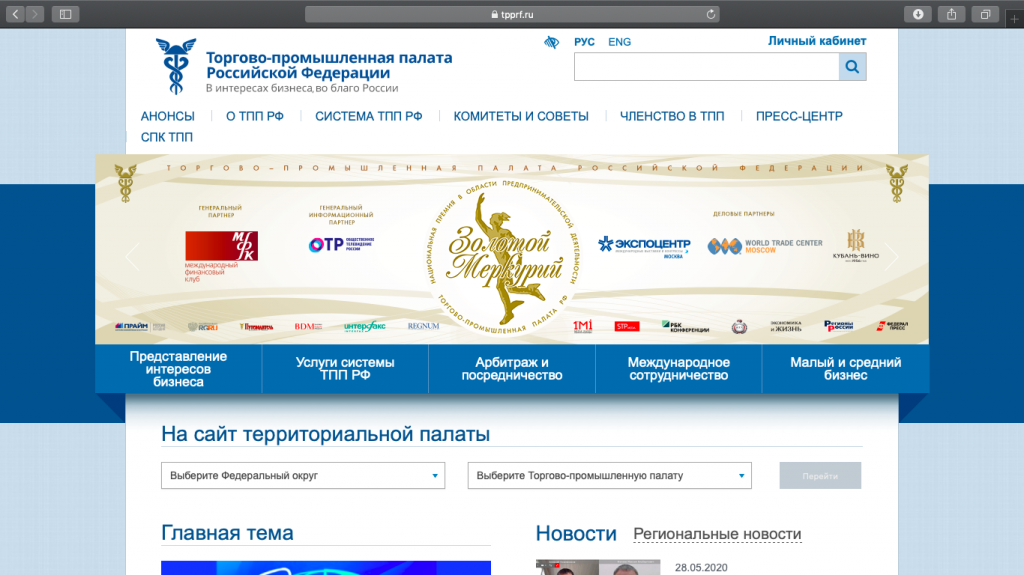The image size is (1024, 575).
Task: Click the Золотой Меркурий award emblem
Action: click(x=503, y=258)
